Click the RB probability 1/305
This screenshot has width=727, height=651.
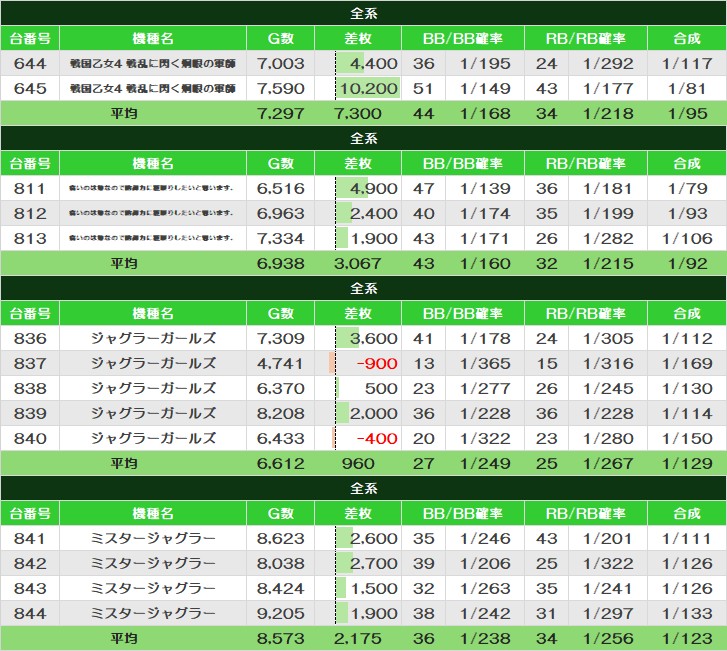(608, 338)
